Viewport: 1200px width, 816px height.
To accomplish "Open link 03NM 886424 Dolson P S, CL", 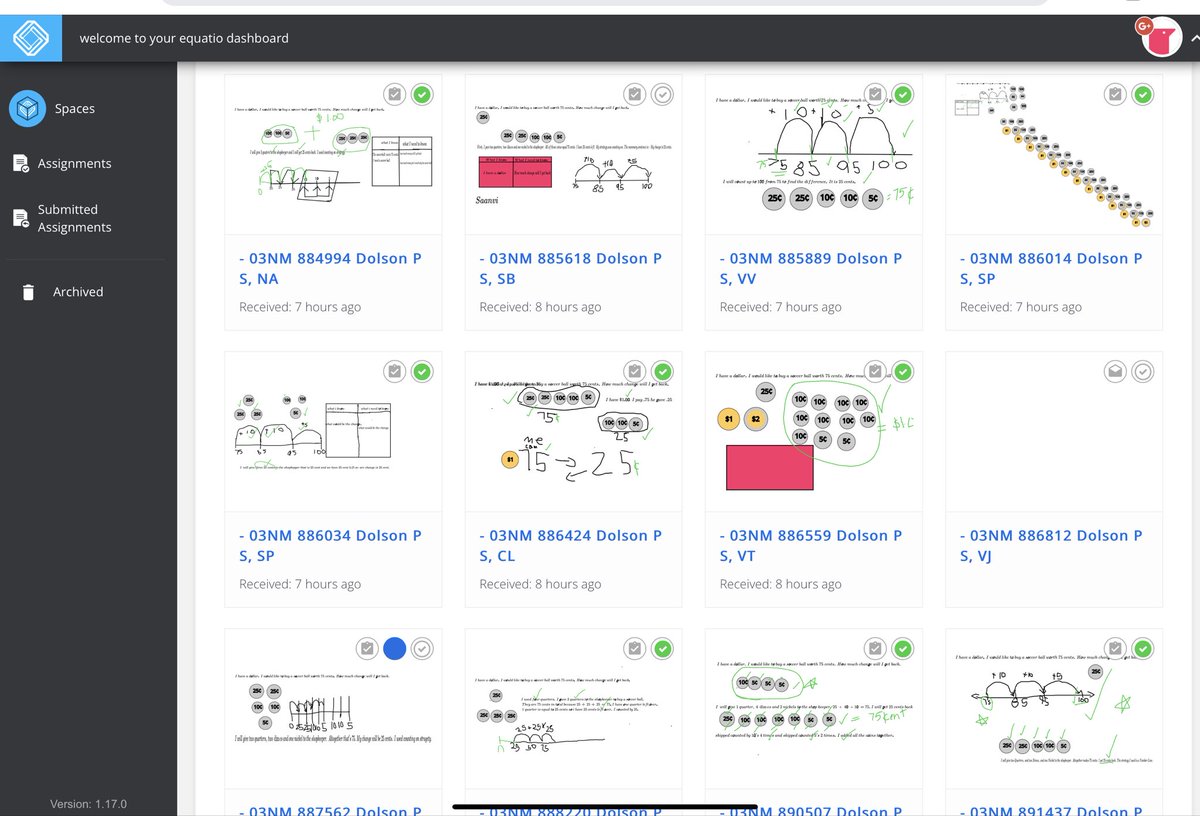I will [571, 545].
